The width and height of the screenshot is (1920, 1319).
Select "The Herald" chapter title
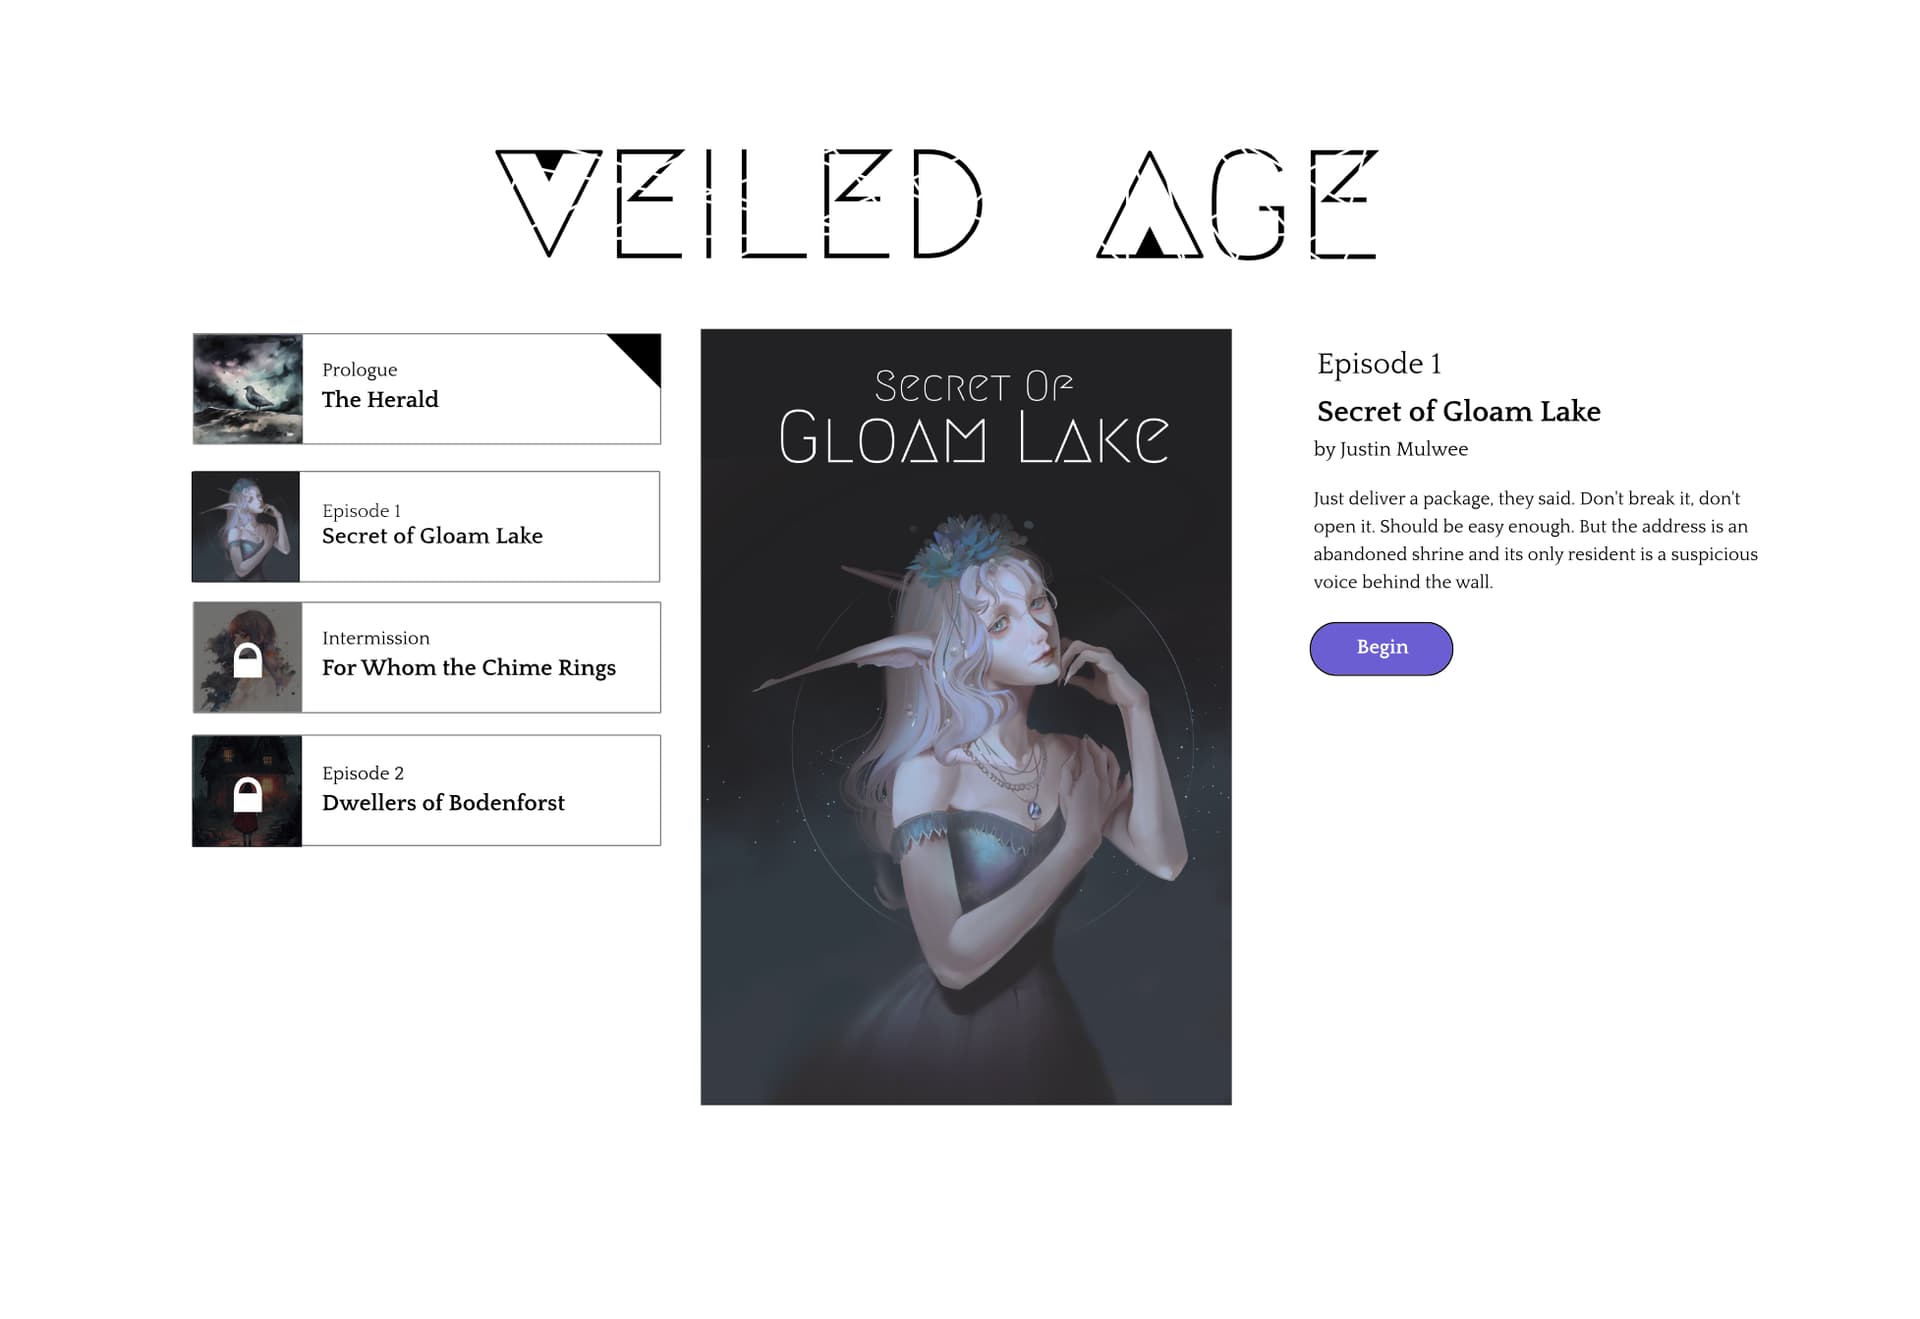pyautogui.click(x=380, y=400)
